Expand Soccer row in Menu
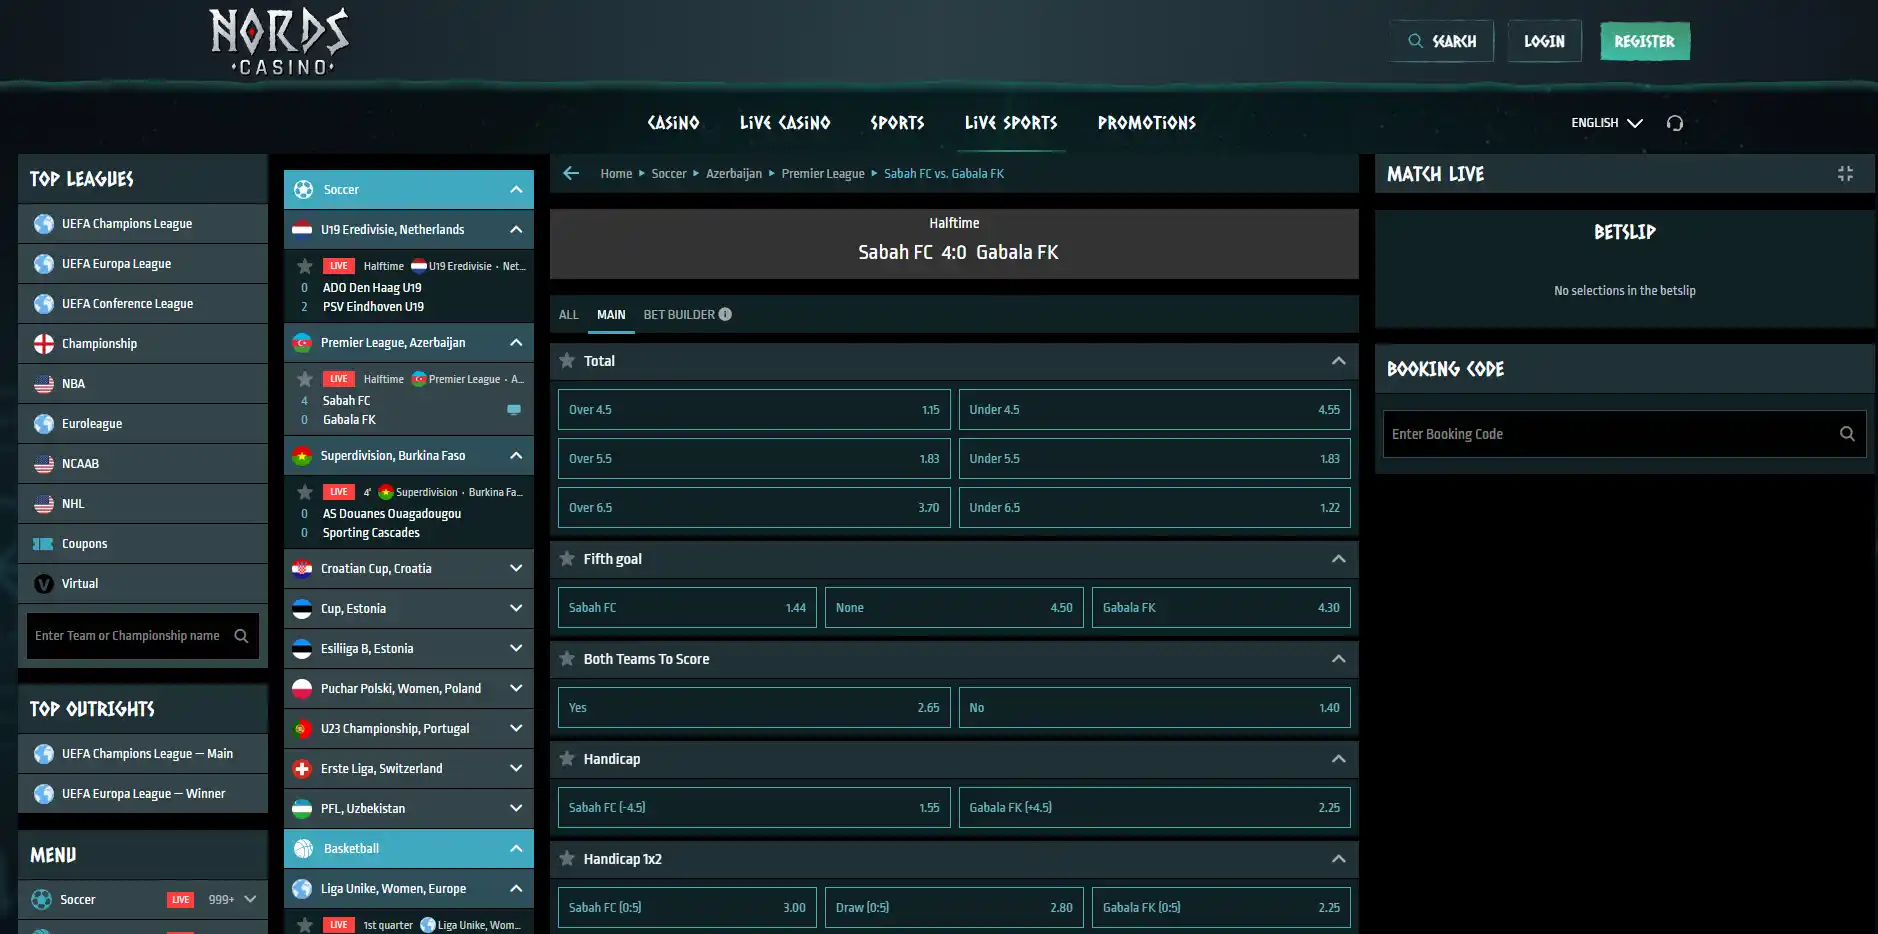 tap(250, 900)
